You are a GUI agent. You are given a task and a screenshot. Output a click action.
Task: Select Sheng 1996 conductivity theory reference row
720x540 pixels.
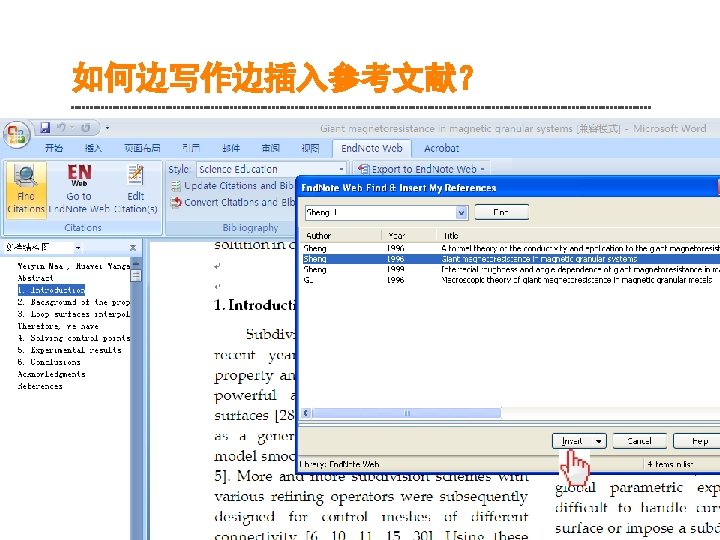point(510,248)
